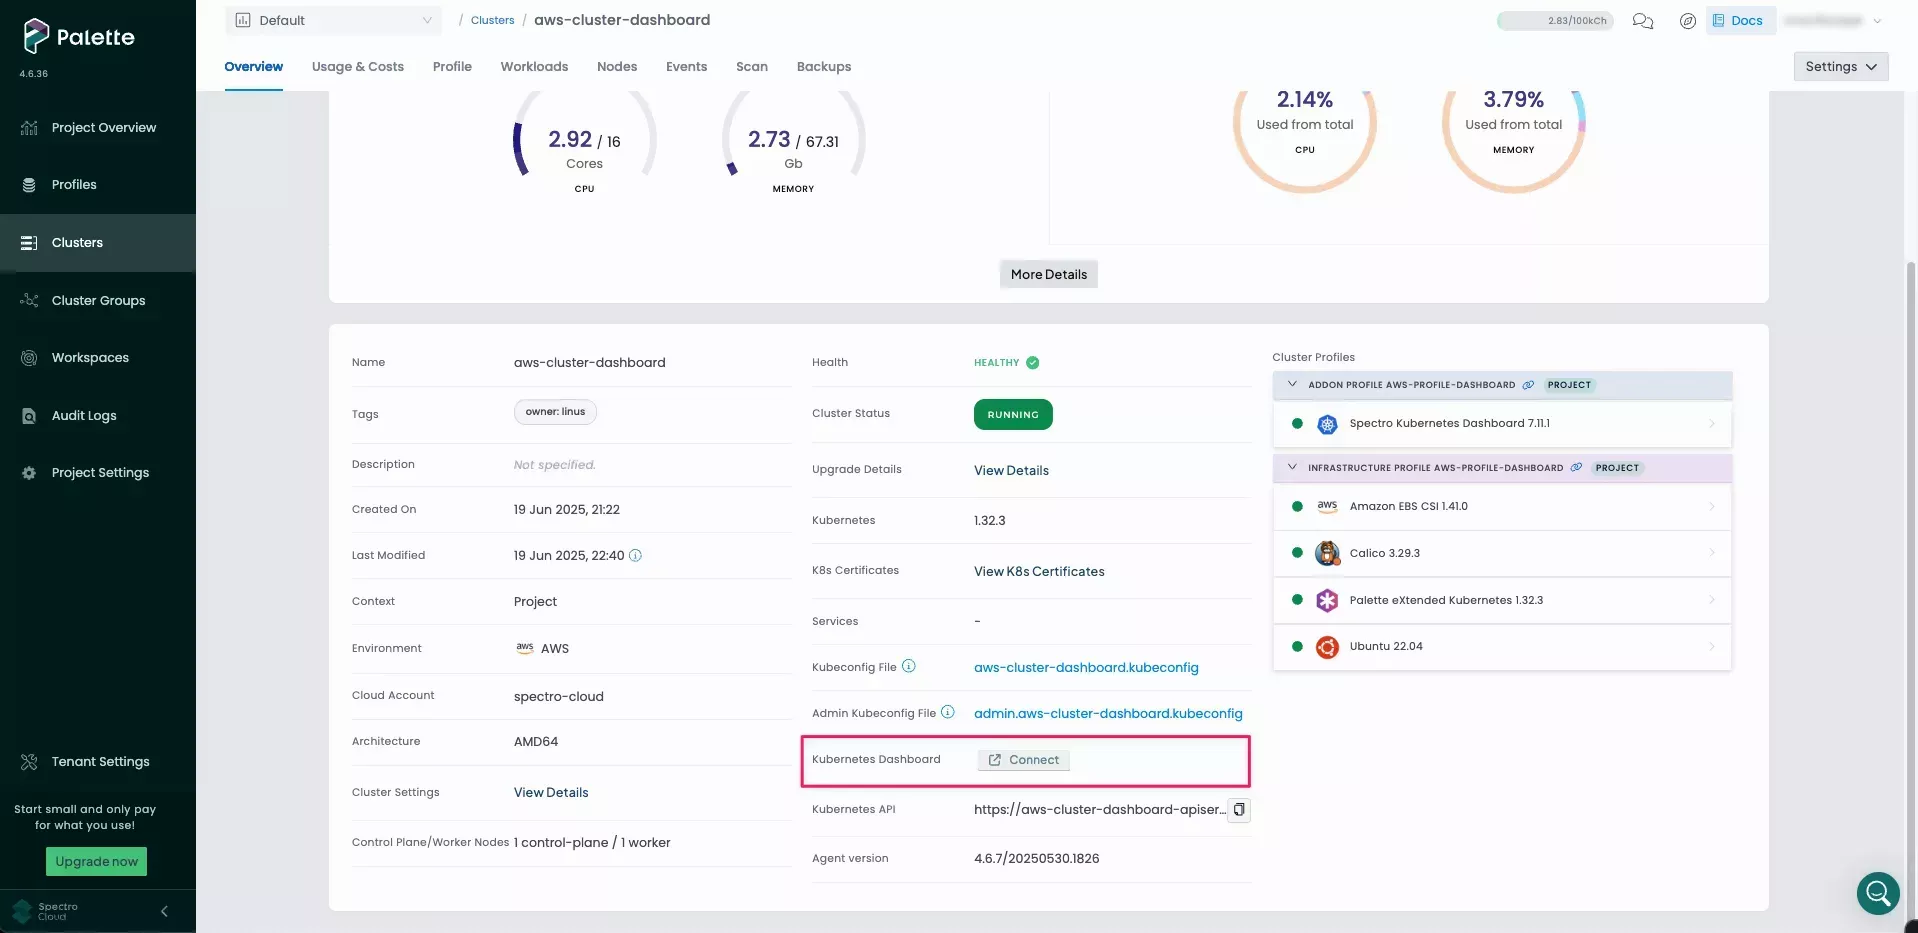Click Connect for Kubernetes Dashboard
1918x933 pixels.
coord(1022,760)
